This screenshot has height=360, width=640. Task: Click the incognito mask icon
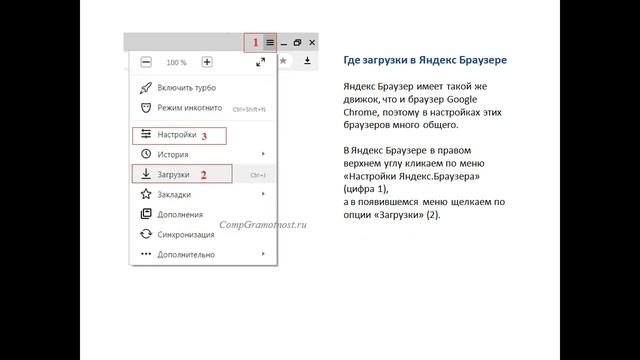pos(146,108)
